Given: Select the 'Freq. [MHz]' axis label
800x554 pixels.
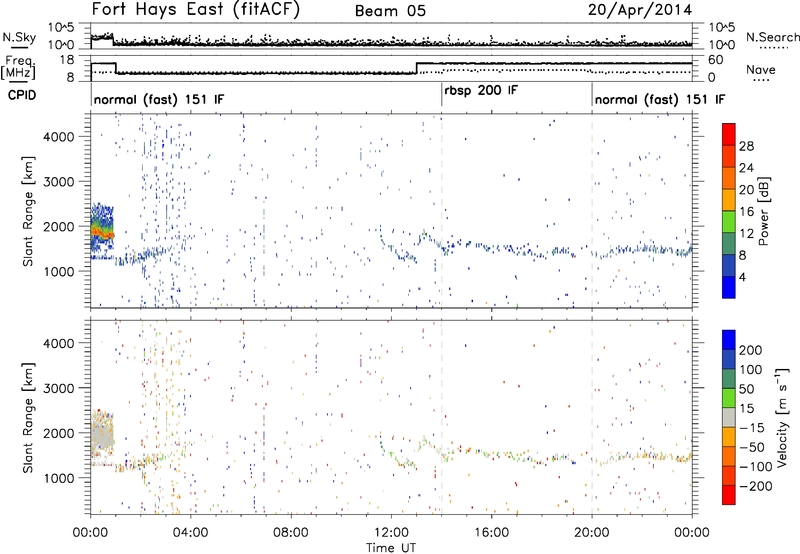Looking at the screenshot, I should click(18, 68).
